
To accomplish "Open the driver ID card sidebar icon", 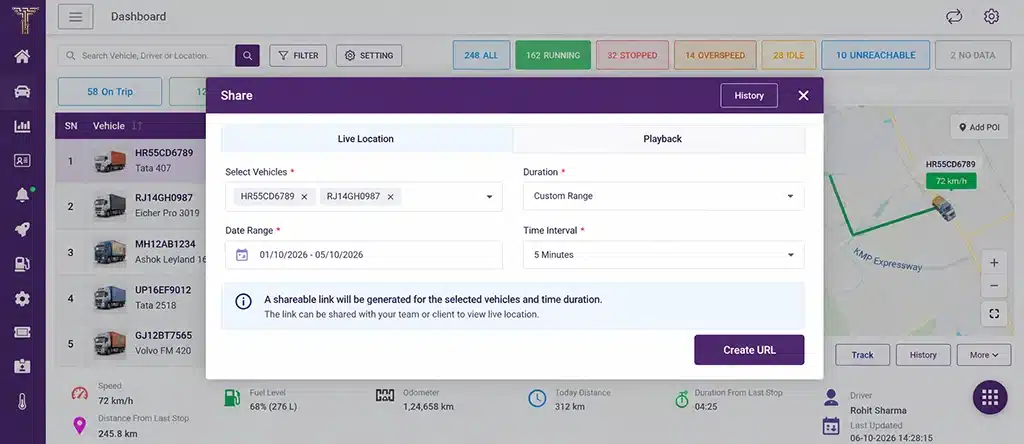I will pyautogui.click(x=22, y=160).
